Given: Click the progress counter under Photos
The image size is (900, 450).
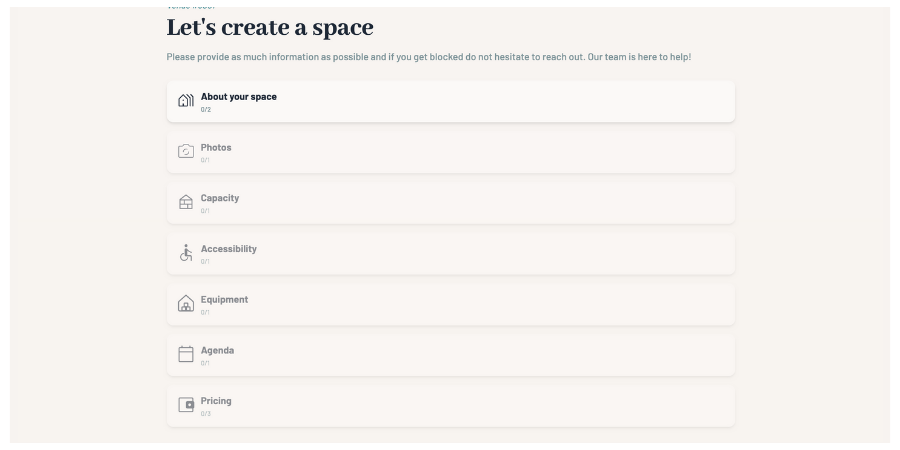Looking at the screenshot, I should point(205,160).
